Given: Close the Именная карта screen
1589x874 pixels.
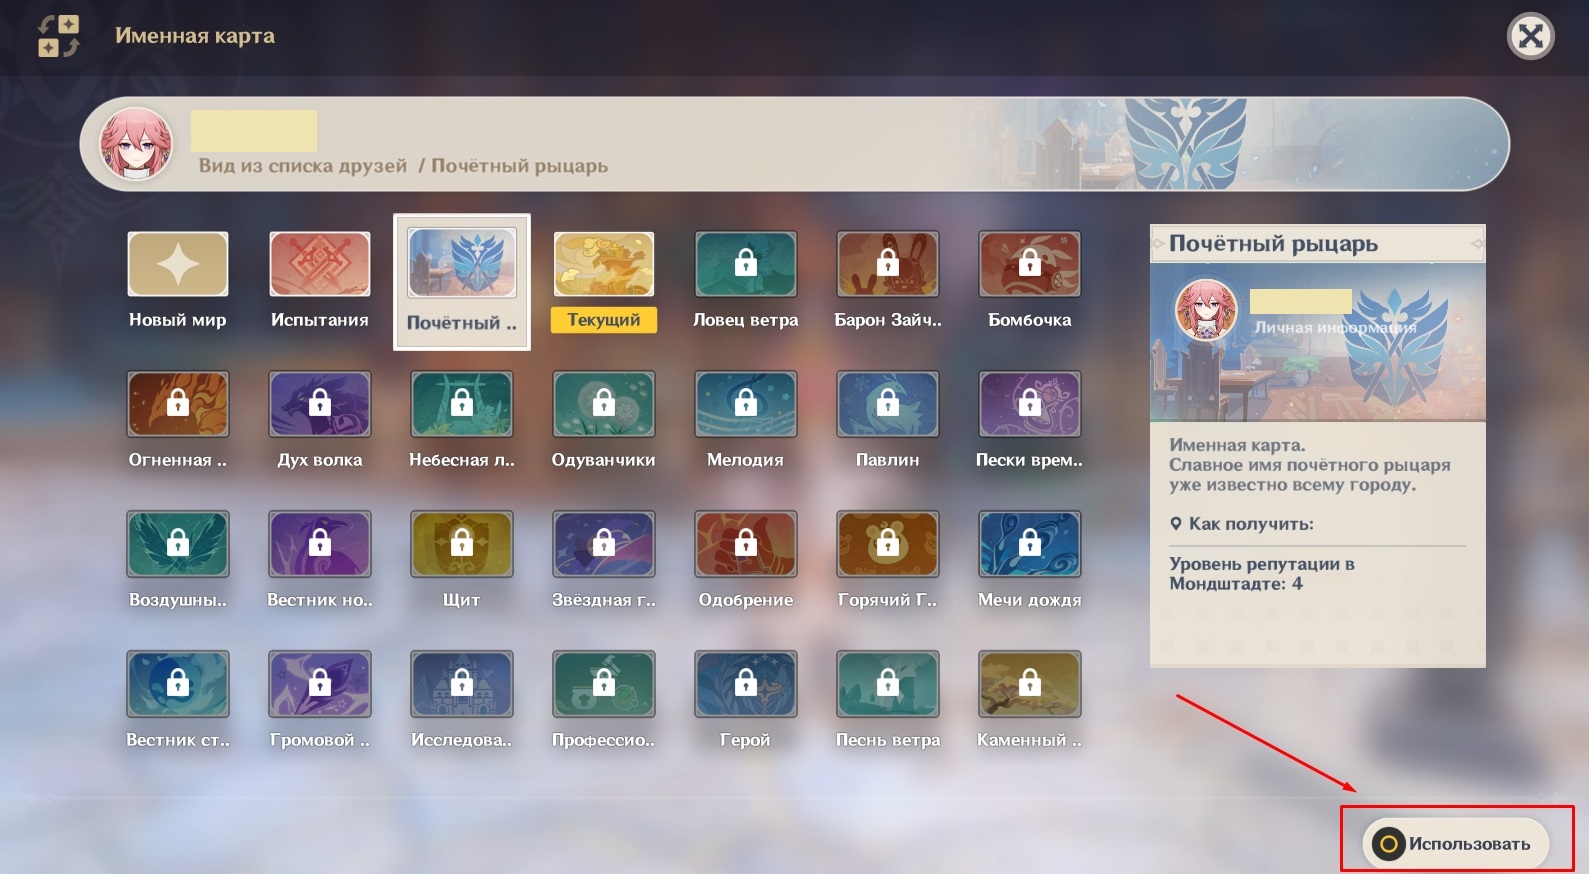Looking at the screenshot, I should click(1531, 37).
